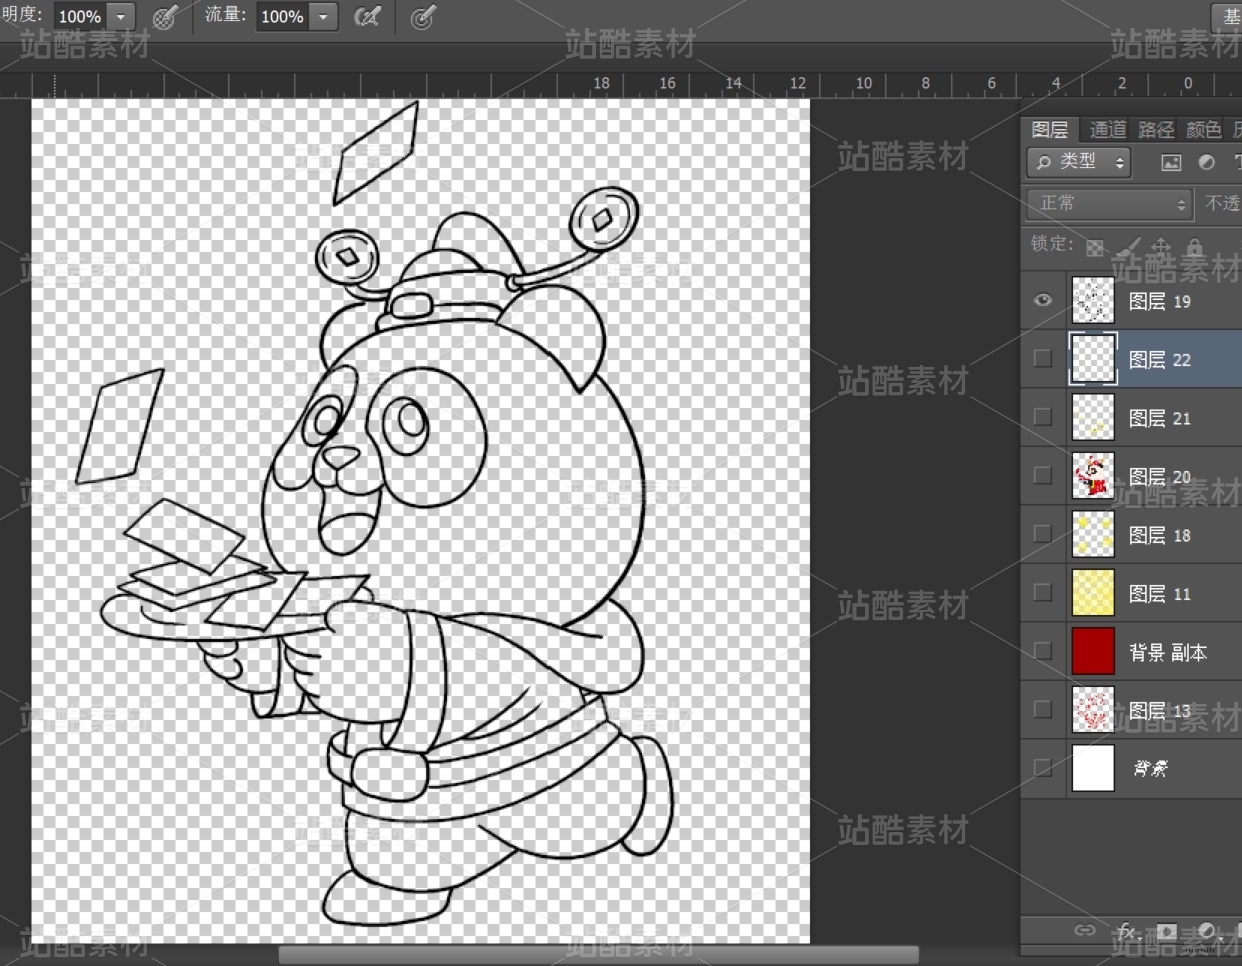Viewport: 1242px width, 966px height.
Task: Open 流量 100% dropdown arrow
Action: [323, 17]
